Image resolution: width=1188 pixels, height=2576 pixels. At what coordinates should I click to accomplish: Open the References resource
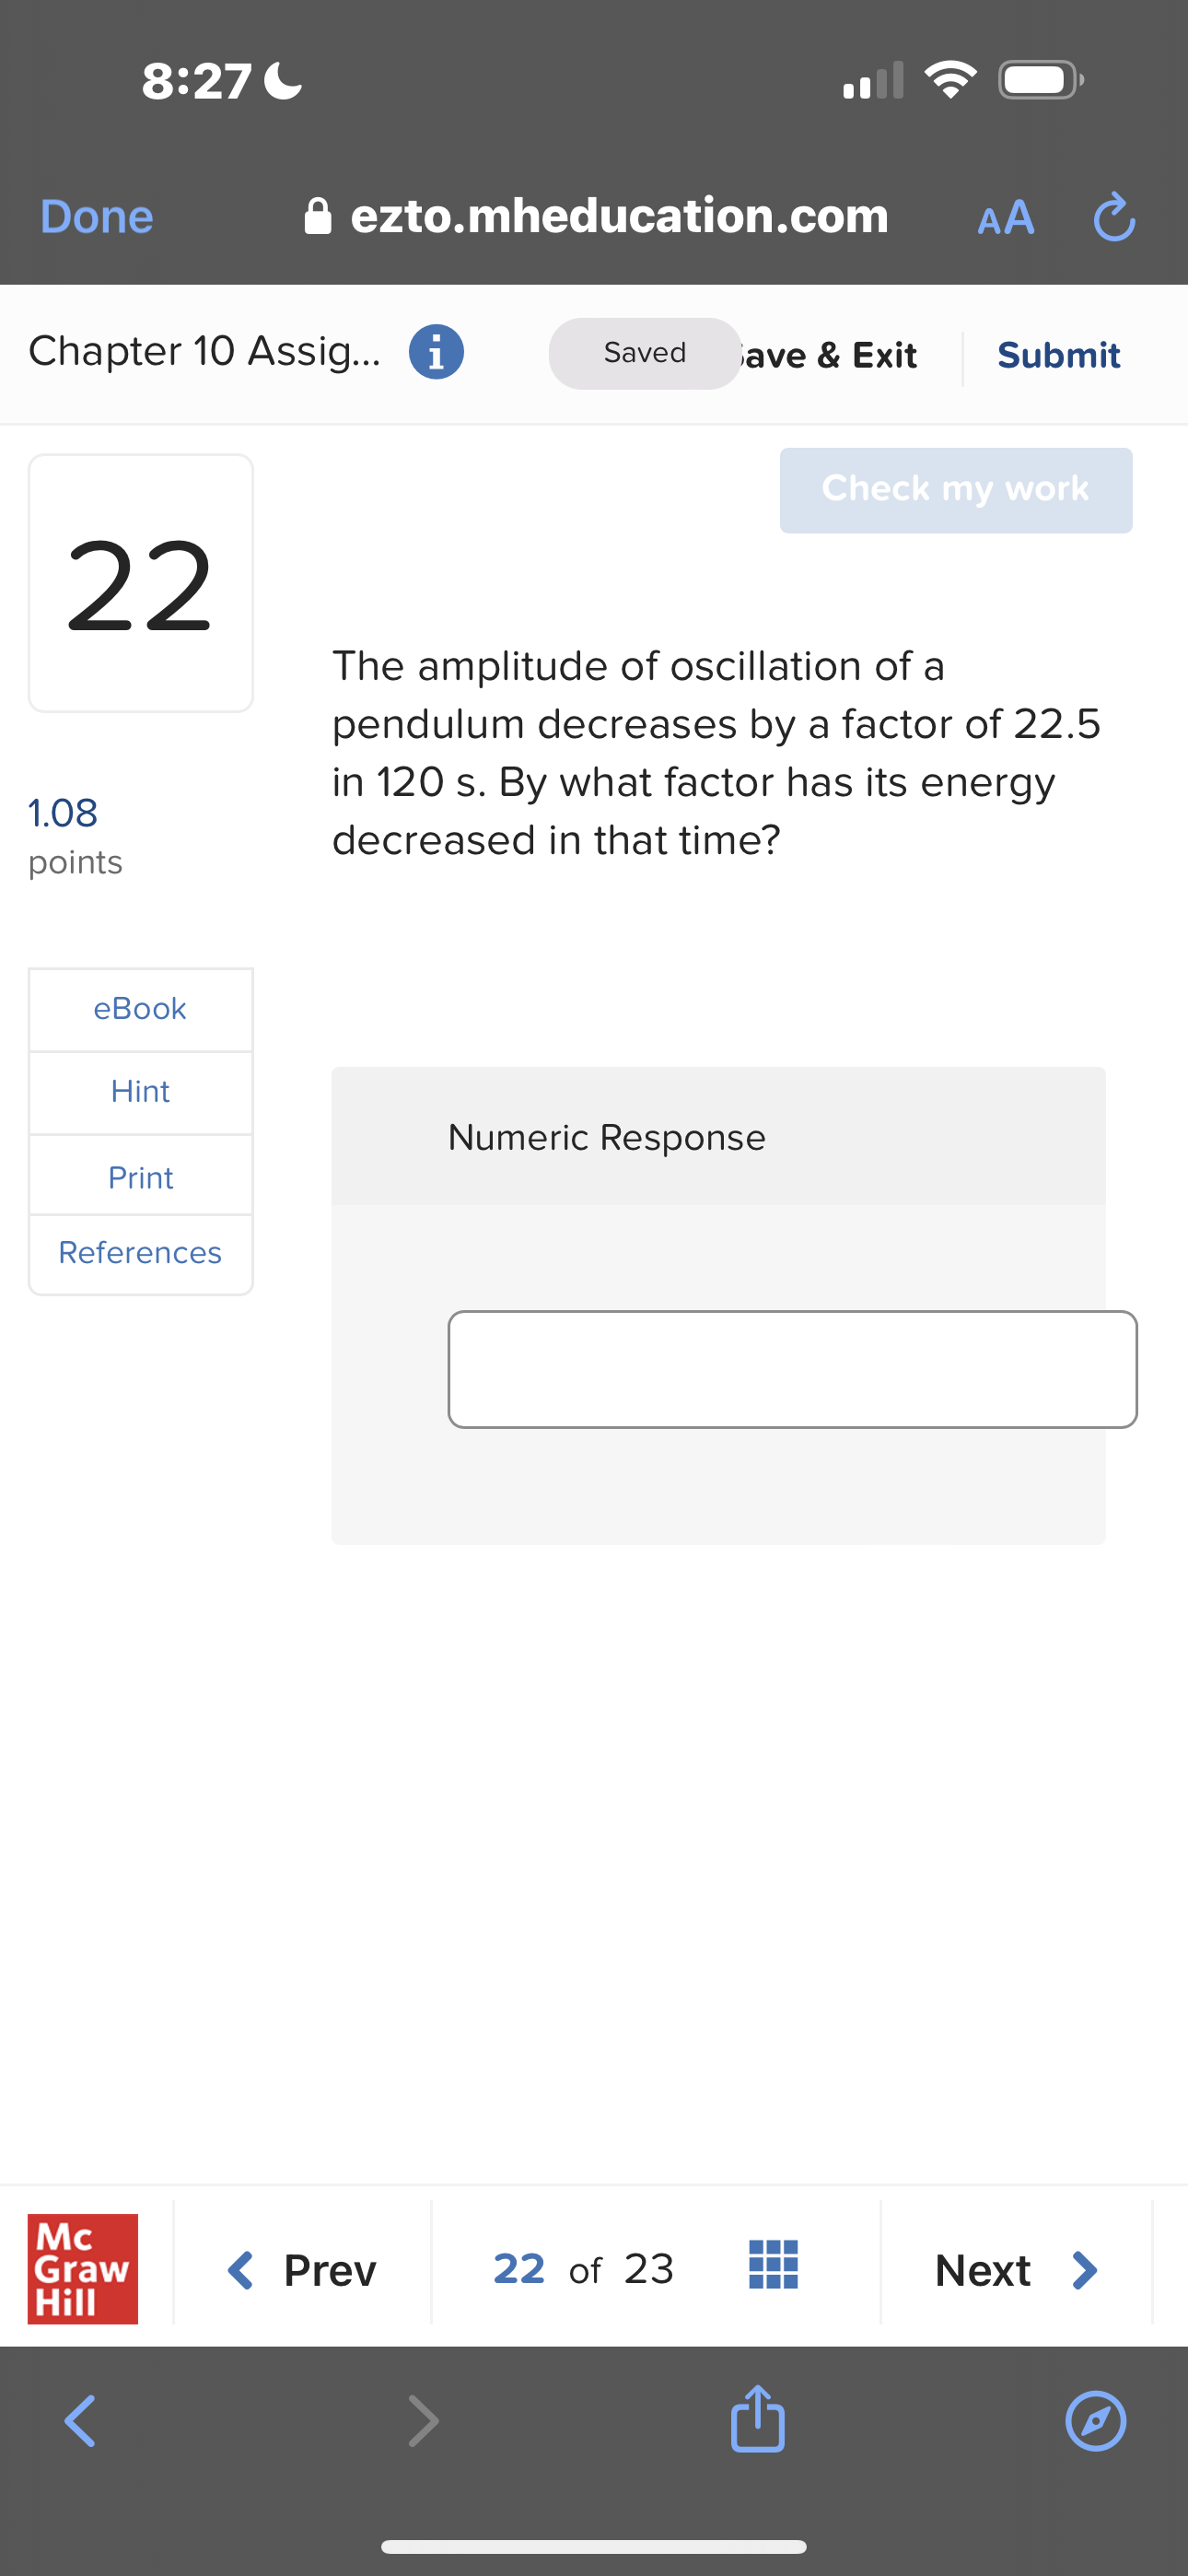[x=140, y=1252]
